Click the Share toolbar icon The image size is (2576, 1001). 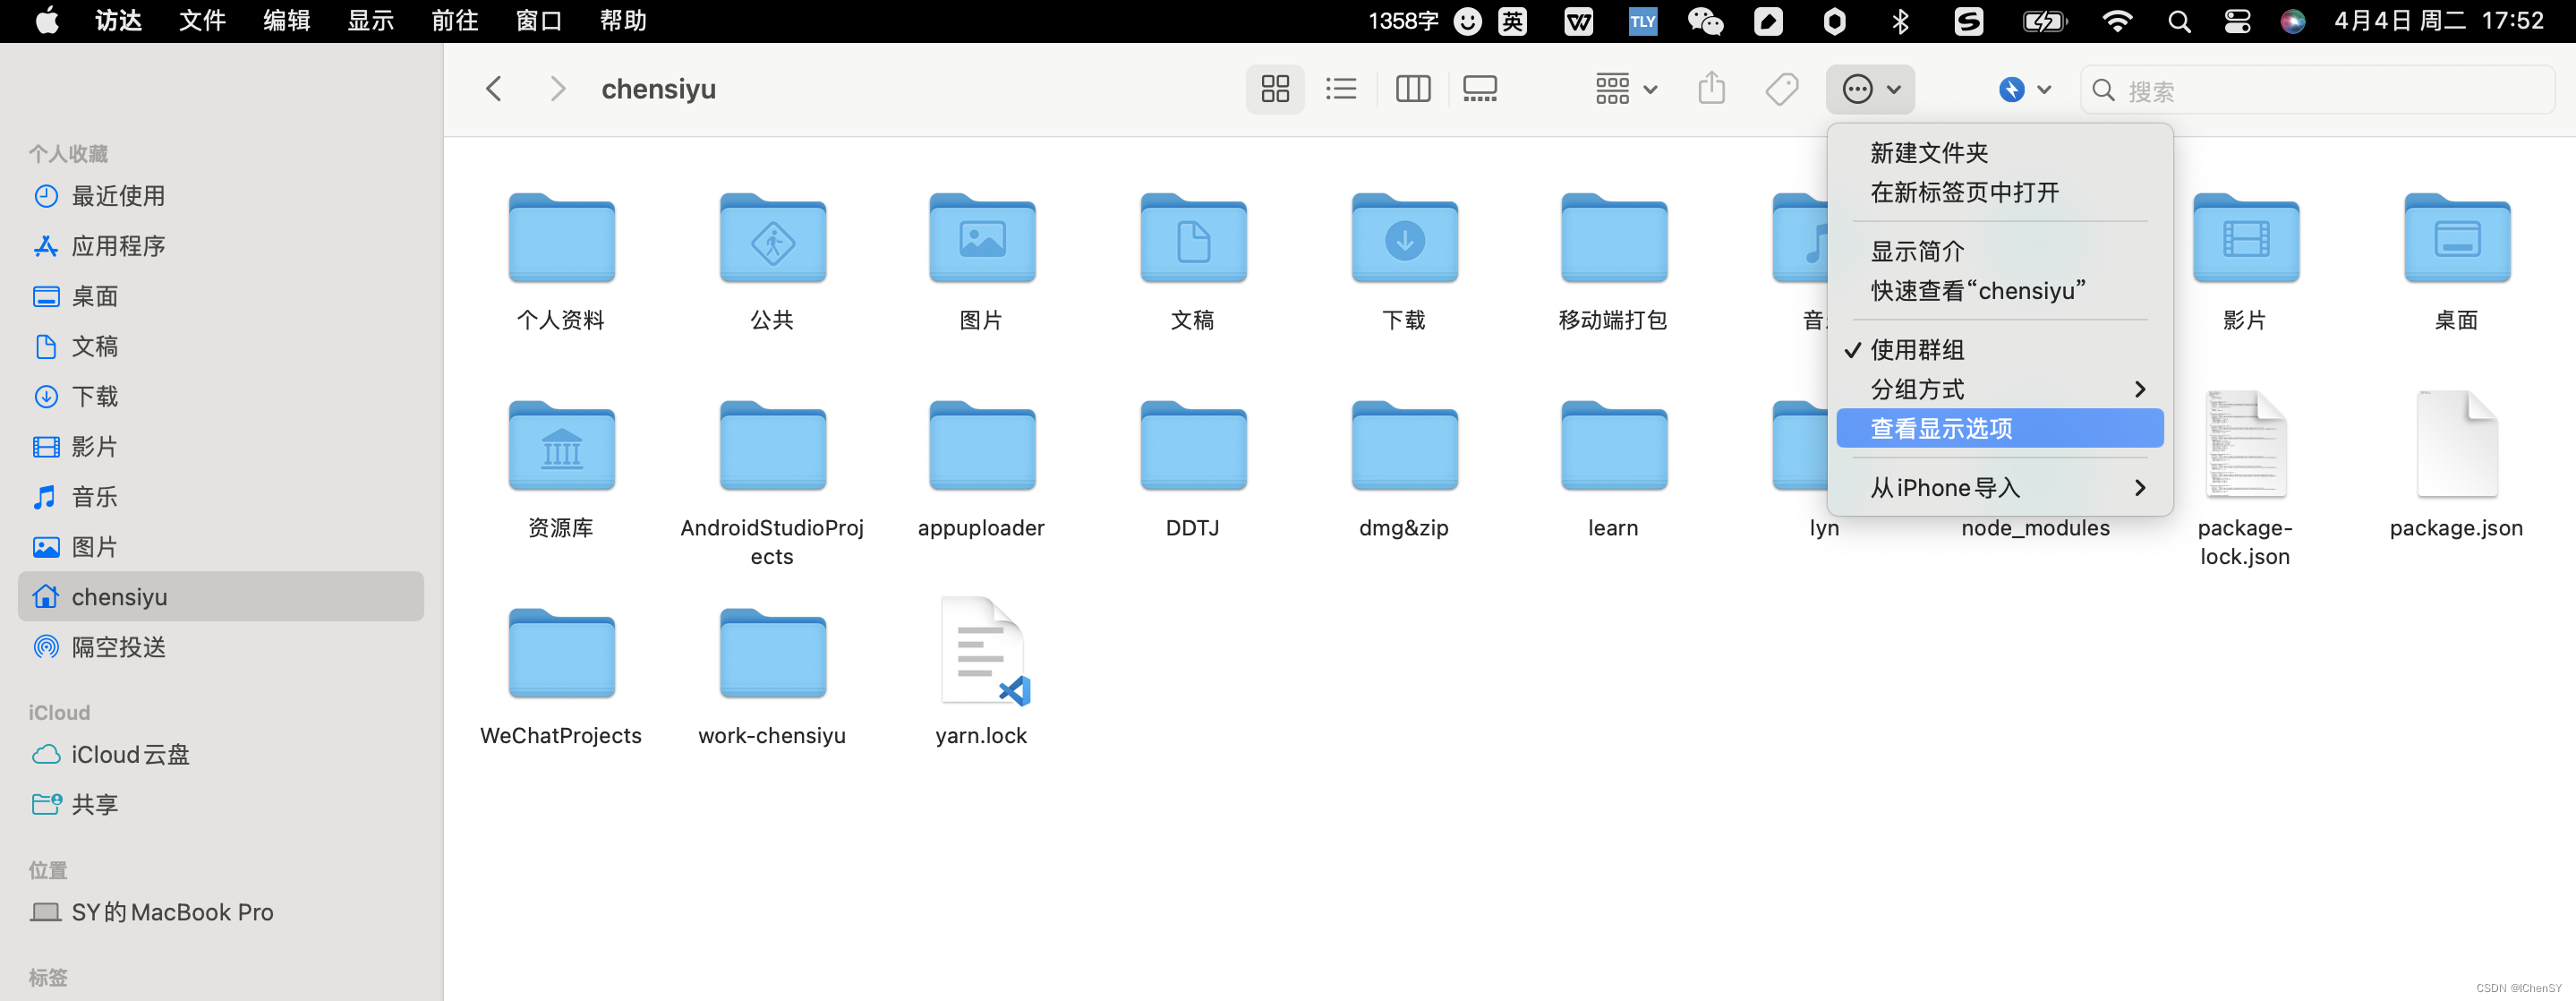point(1711,89)
